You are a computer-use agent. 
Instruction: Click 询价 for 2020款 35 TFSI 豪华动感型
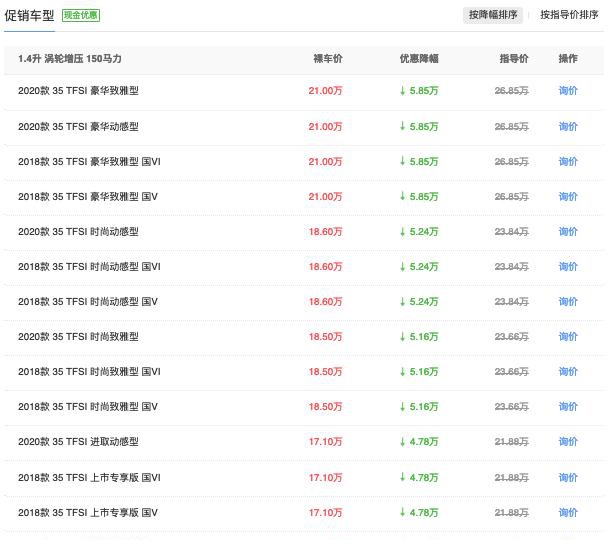point(568,126)
